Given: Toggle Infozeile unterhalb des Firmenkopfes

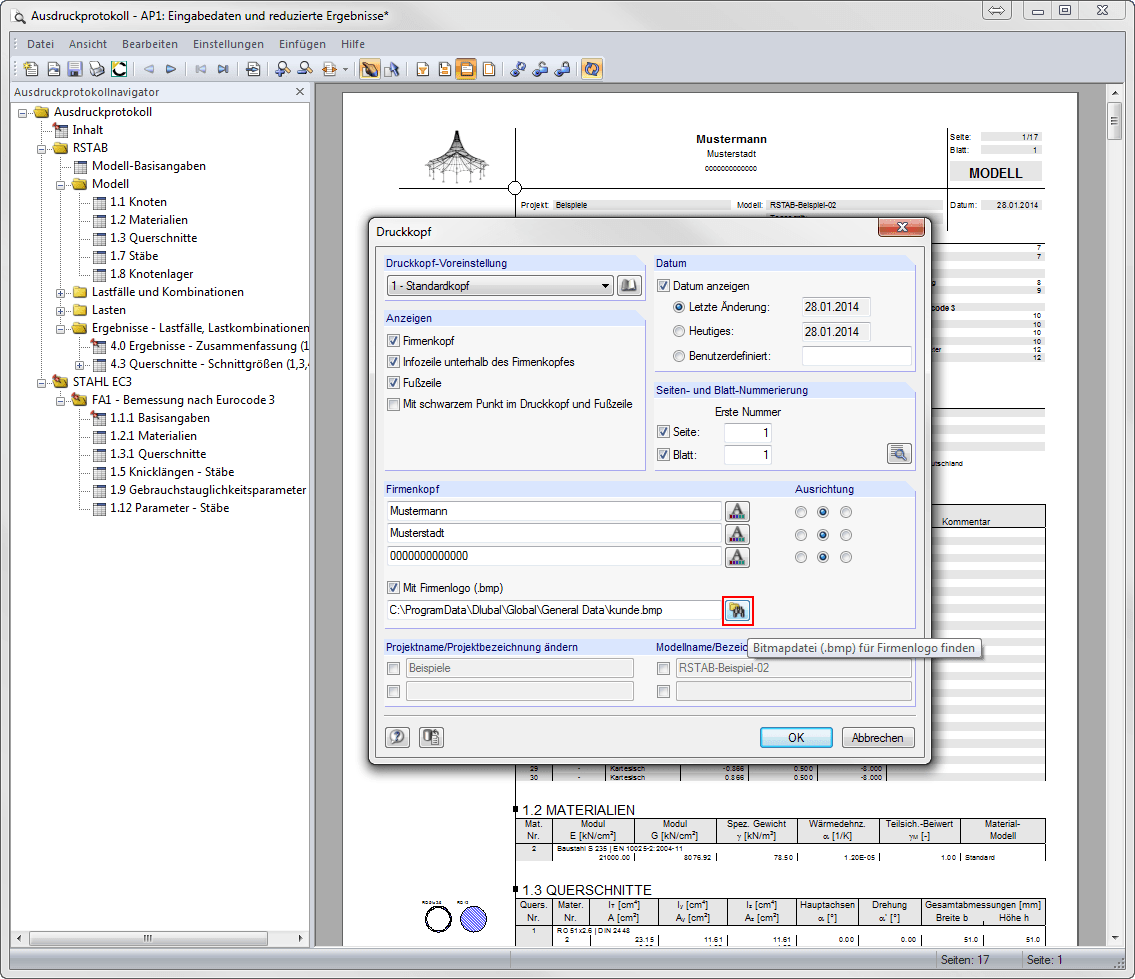Looking at the screenshot, I should point(394,361).
